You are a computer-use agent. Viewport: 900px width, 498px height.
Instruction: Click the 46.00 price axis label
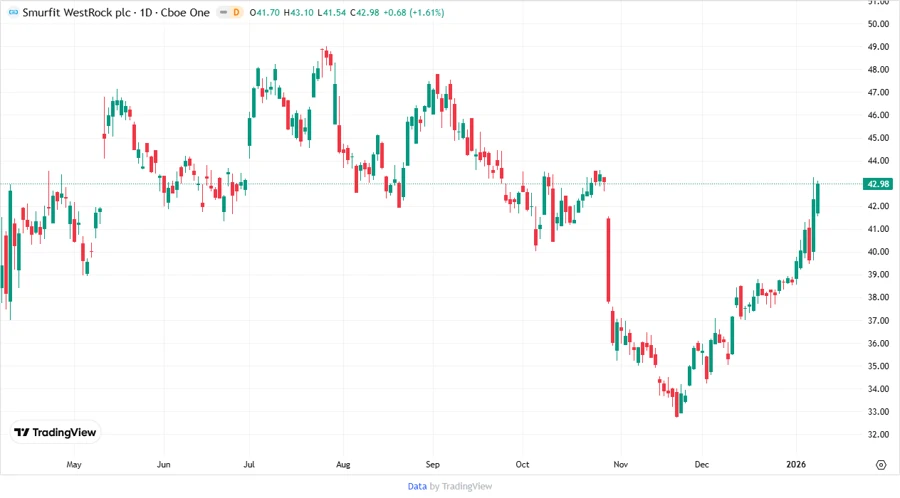878,115
